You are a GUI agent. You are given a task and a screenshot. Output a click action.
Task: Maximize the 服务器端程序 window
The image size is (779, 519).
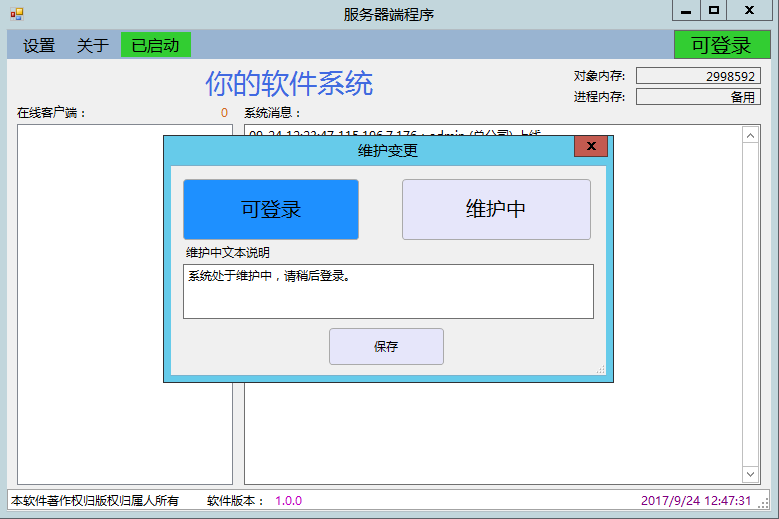713,11
